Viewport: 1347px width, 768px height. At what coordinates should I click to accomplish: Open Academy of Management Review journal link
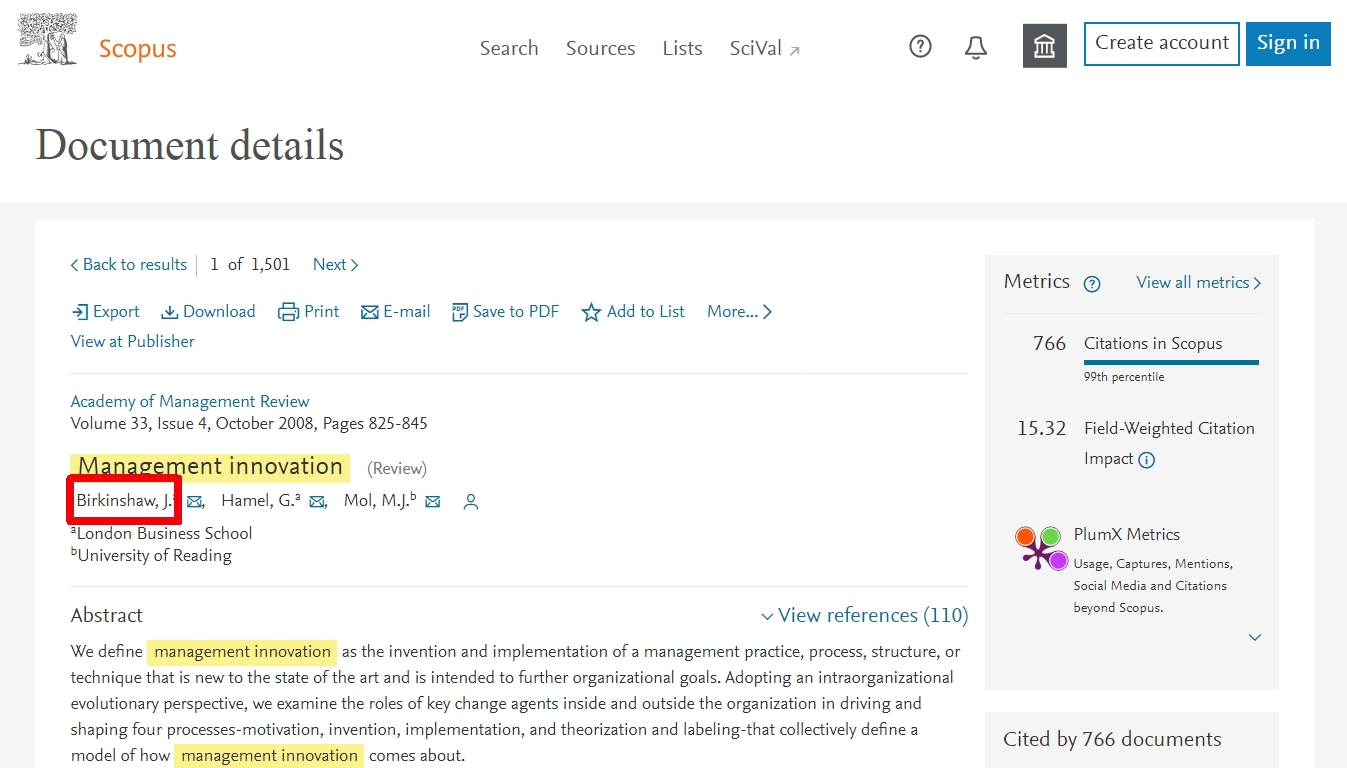tap(190, 401)
